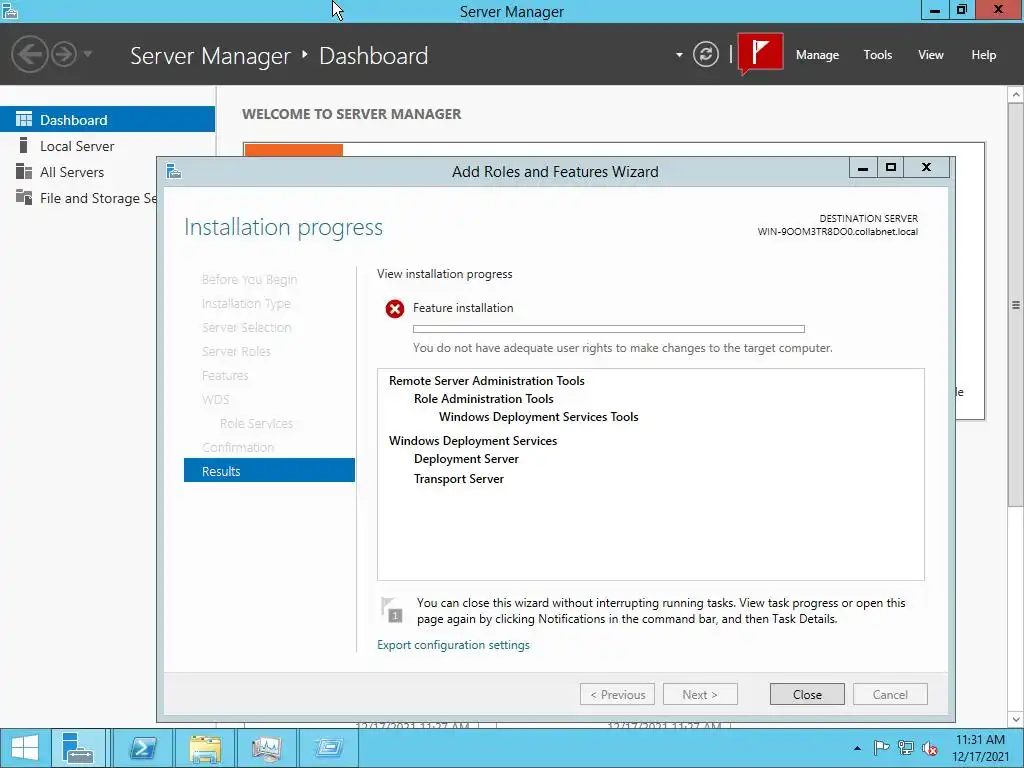This screenshot has height=768, width=1024.
Task: Click the Action Center flag in tray
Action: [881, 748]
